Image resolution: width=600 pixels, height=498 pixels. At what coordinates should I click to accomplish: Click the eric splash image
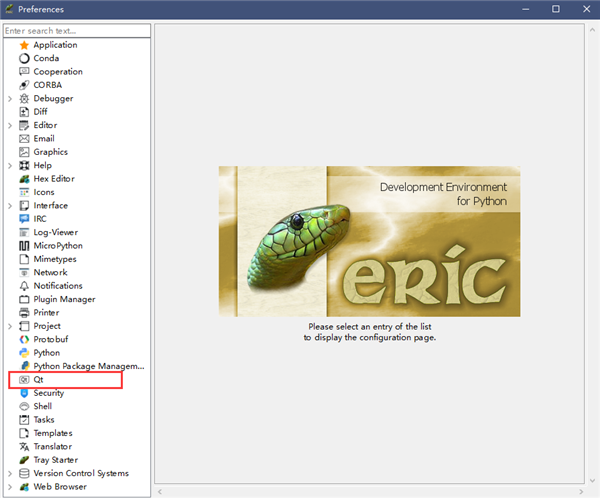click(x=369, y=241)
